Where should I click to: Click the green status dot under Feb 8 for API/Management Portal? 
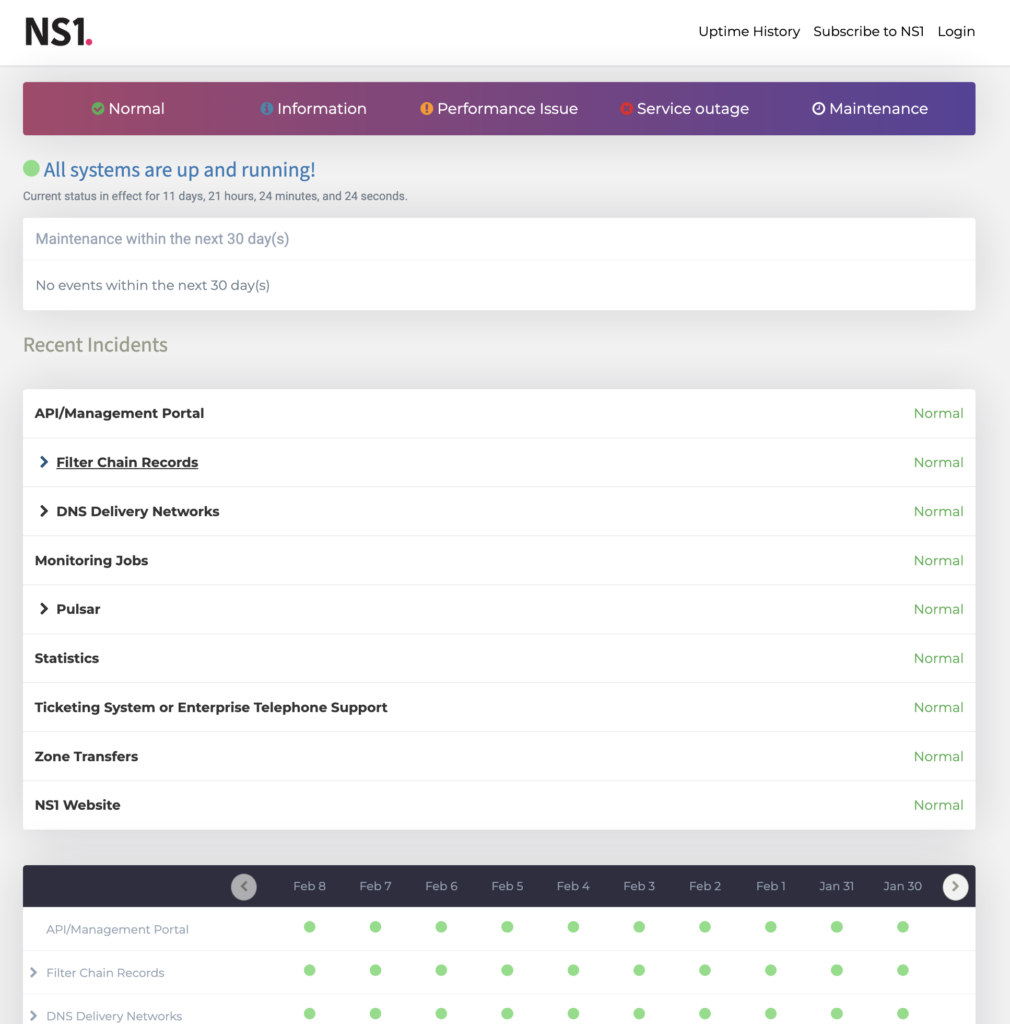(x=310, y=928)
